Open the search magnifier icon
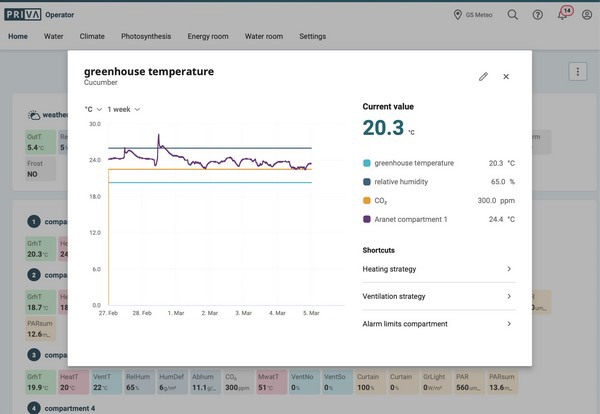Screen dimensions: 600x414 (x=513, y=14)
